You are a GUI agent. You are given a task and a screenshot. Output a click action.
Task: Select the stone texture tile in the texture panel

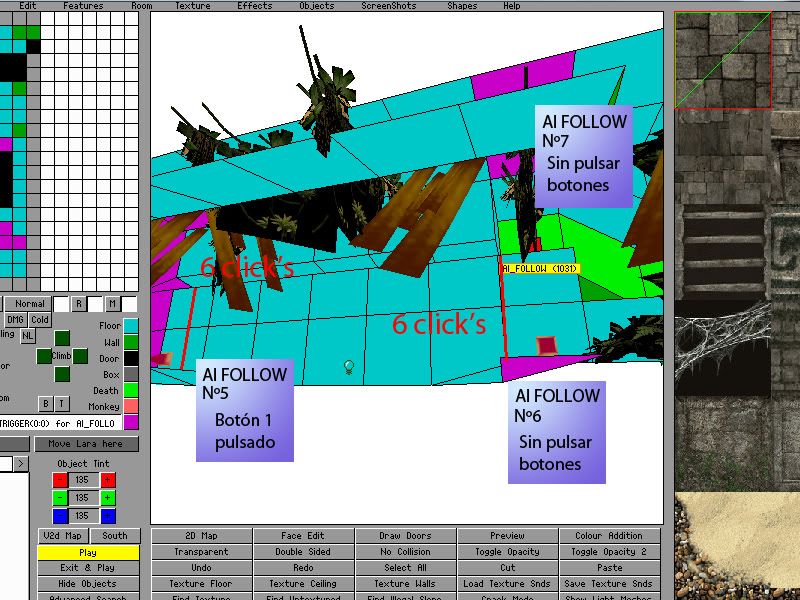pyautogui.click(x=723, y=60)
